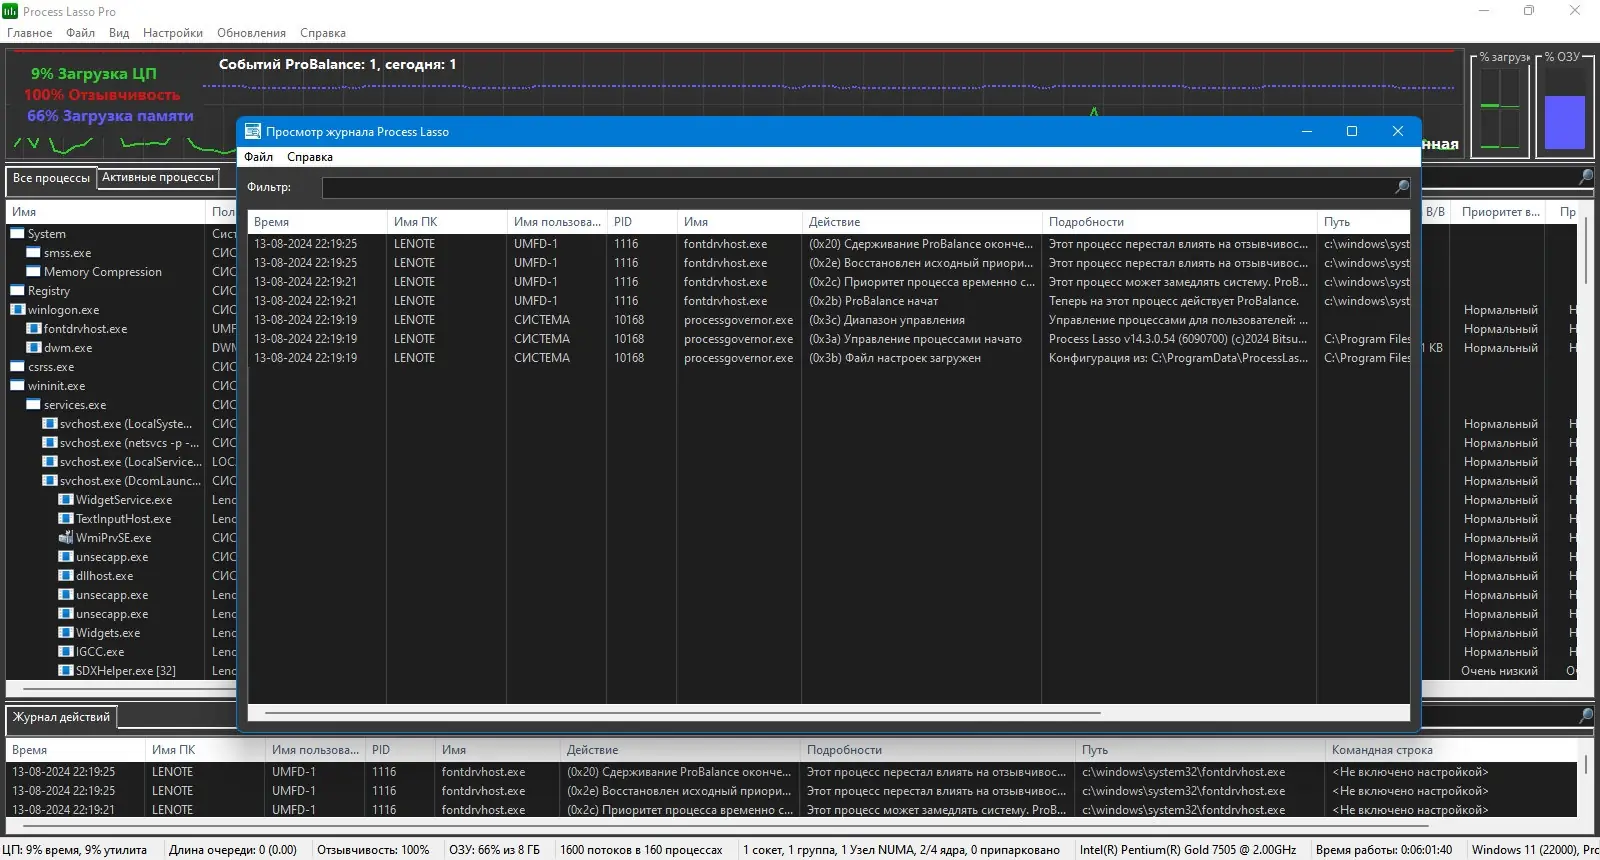Sort log viewer by Имя ПК column
Screen dimensions: 1600x860
[447, 222]
